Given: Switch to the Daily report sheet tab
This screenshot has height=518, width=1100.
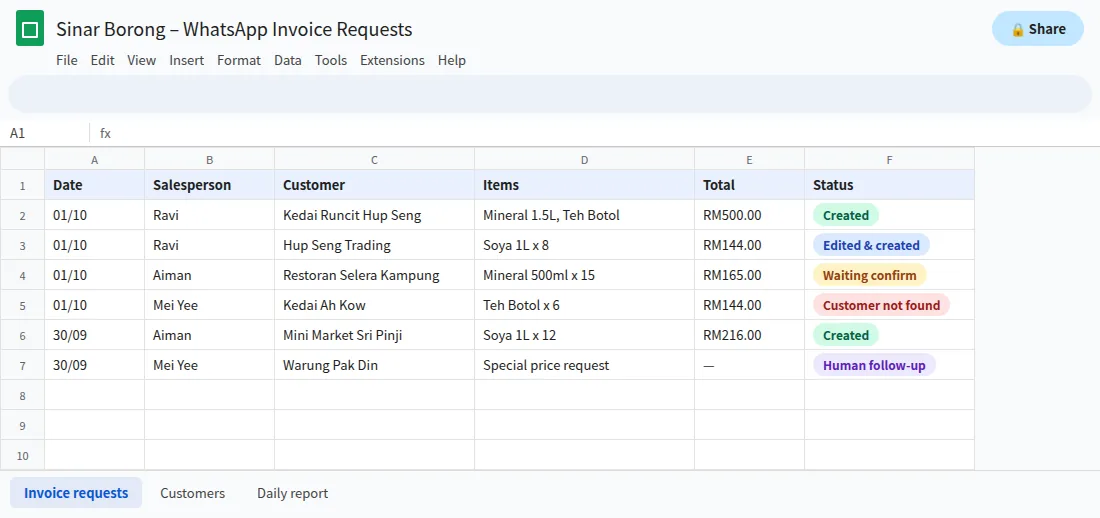Looking at the screenshot, I should [x=293, y=493].
